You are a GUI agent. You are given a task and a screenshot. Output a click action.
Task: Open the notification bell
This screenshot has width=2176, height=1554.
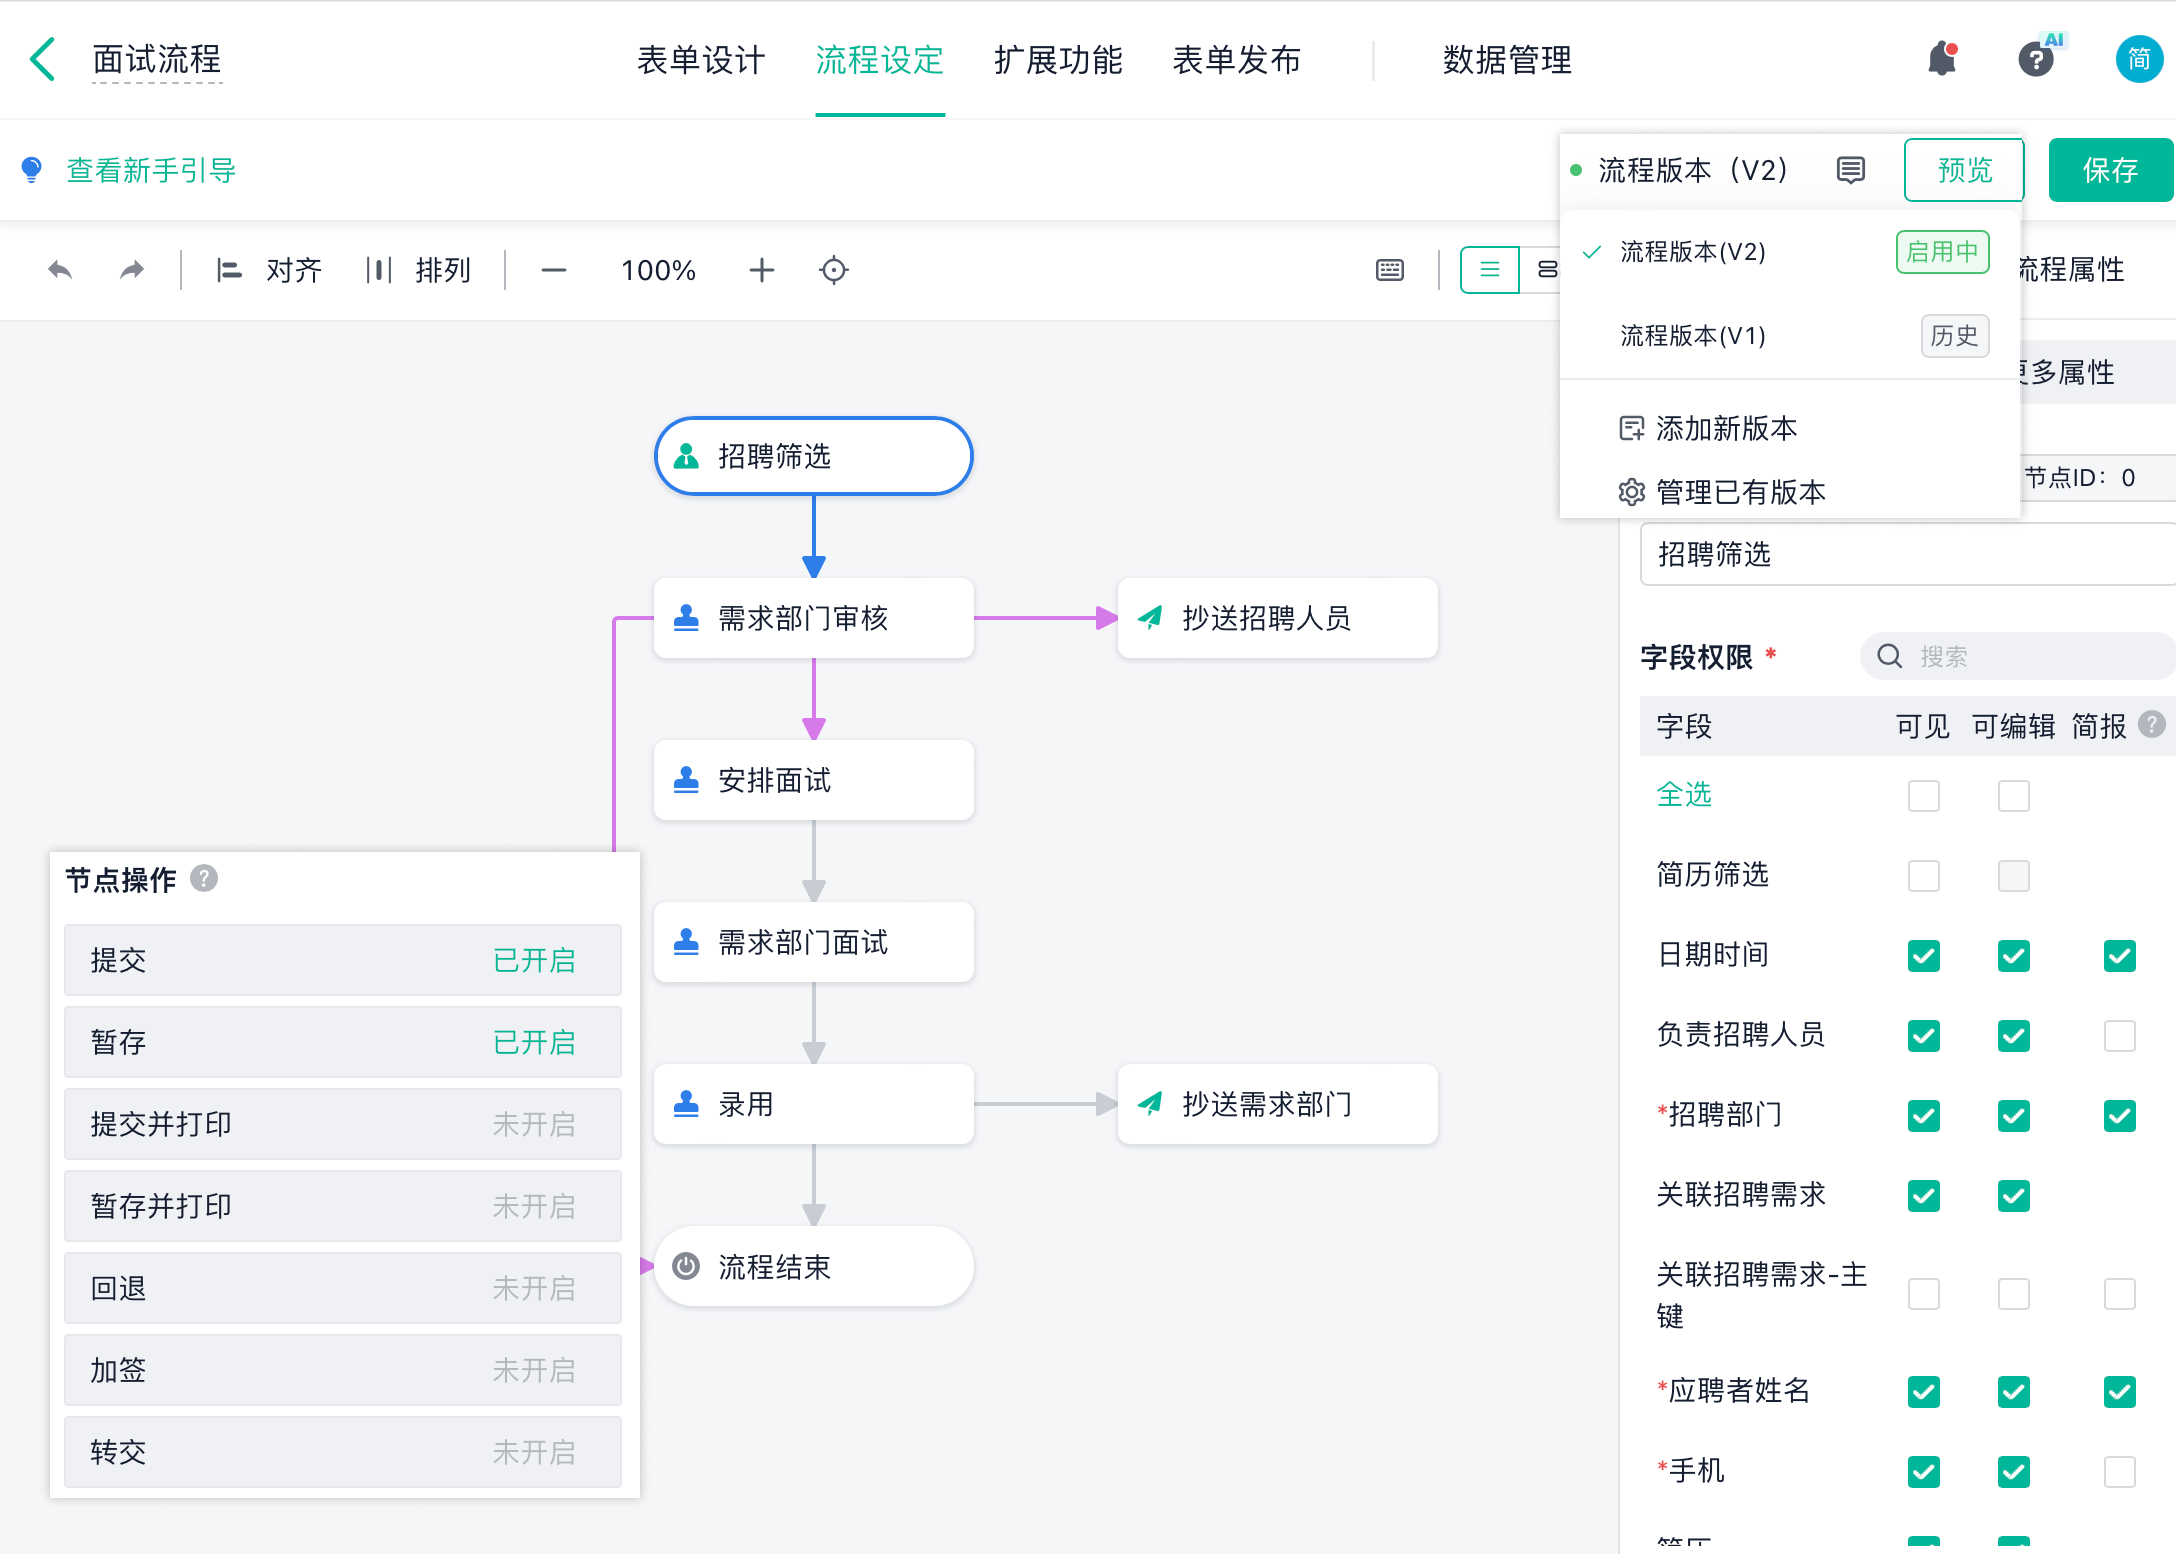1942,59
